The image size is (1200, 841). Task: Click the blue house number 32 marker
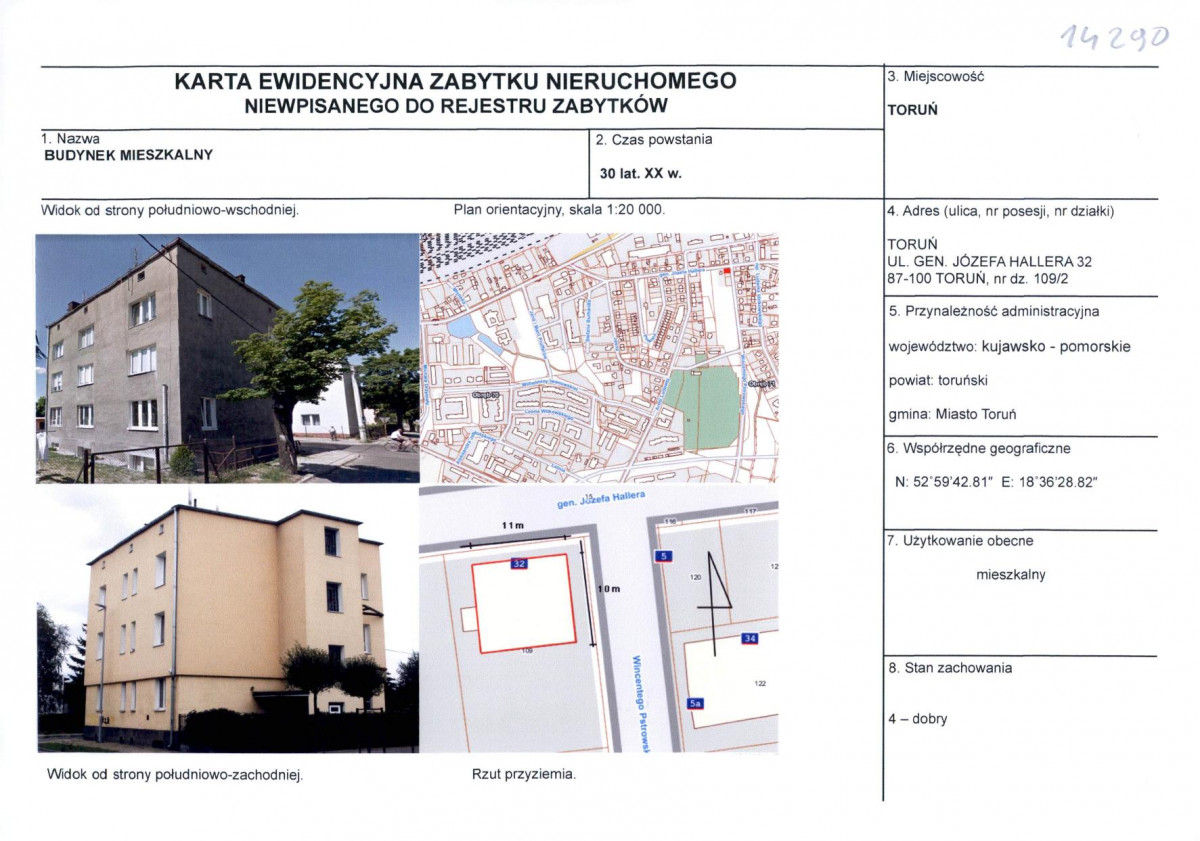518,564
